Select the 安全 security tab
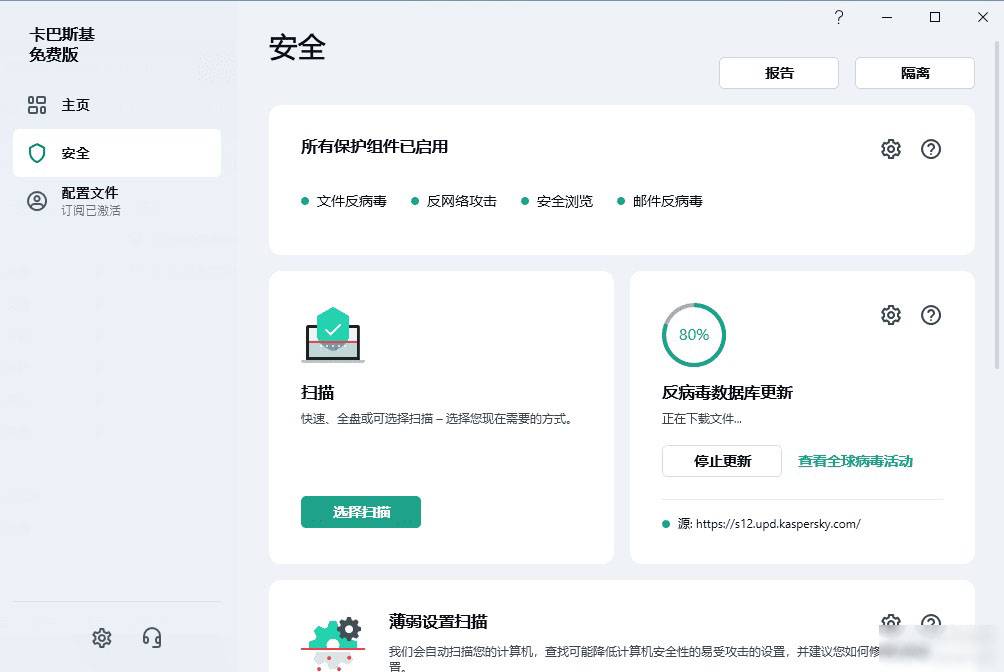Viewport: 1004px width, 672px height. pyautogui.click(x=117, y=153)
